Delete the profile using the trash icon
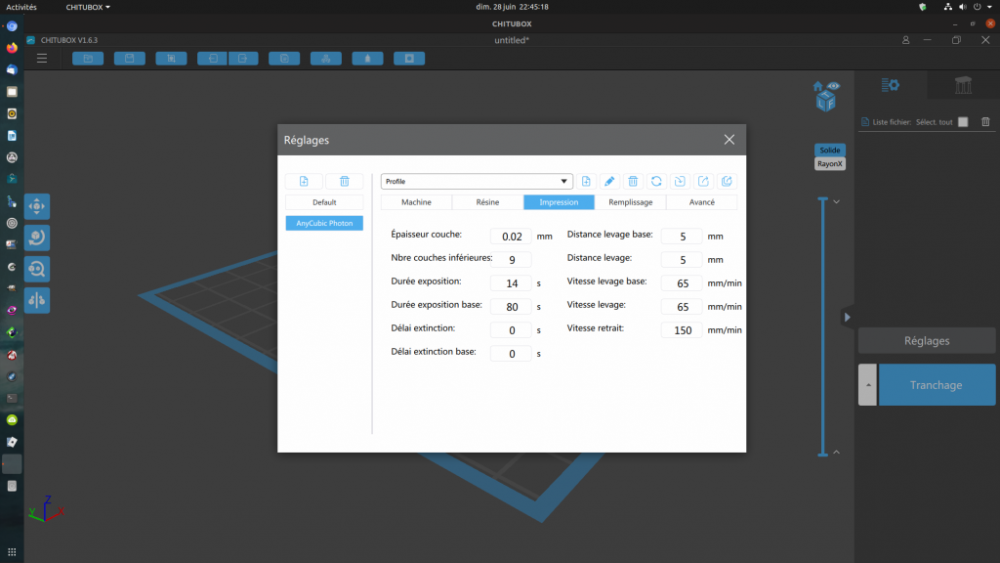This screenshot has height=563, width=1000. tap(633, 182)
